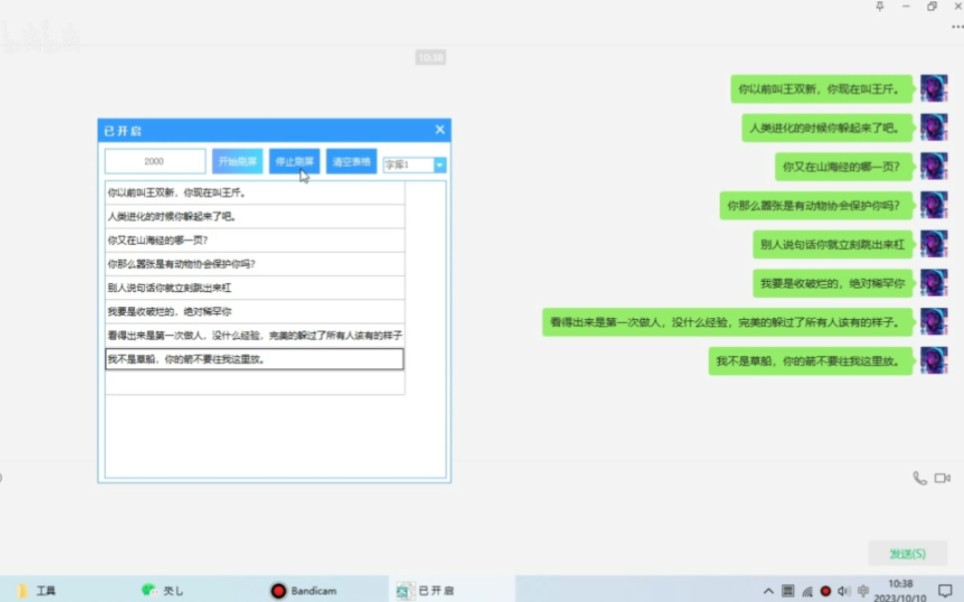Screen dimensions: 964x602
Task: Open the 已开启 app from the taskbar
Action: (x=420, y=590)
